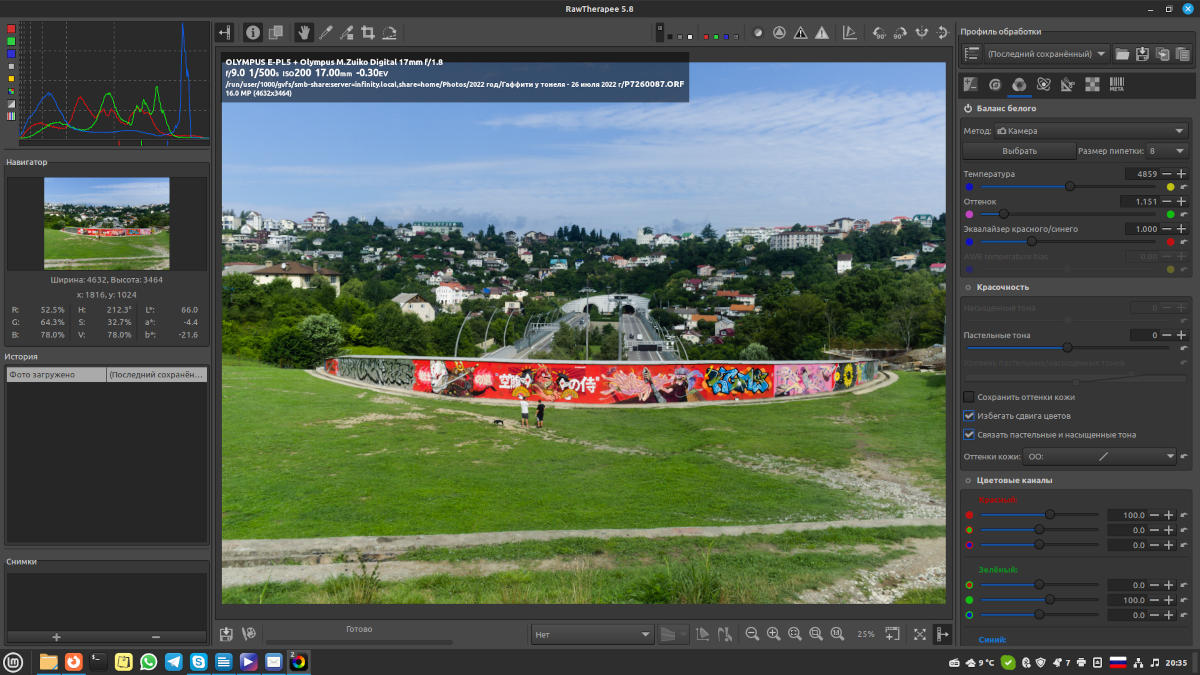Adjust Пастельные тона slider

[1066, 348]
